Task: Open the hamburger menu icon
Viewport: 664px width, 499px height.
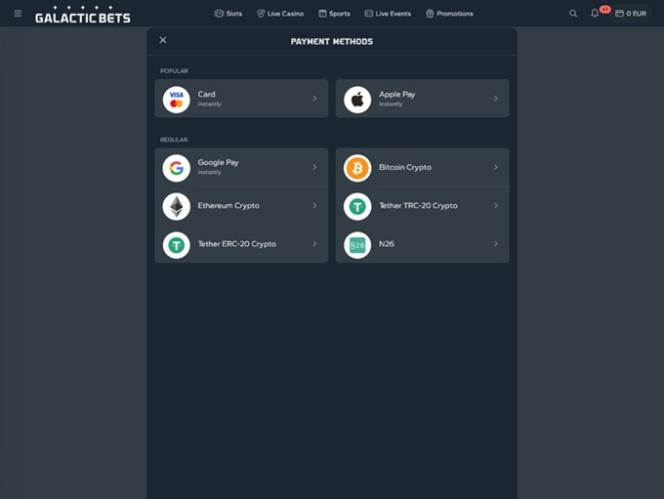Action: click(17, 14)
